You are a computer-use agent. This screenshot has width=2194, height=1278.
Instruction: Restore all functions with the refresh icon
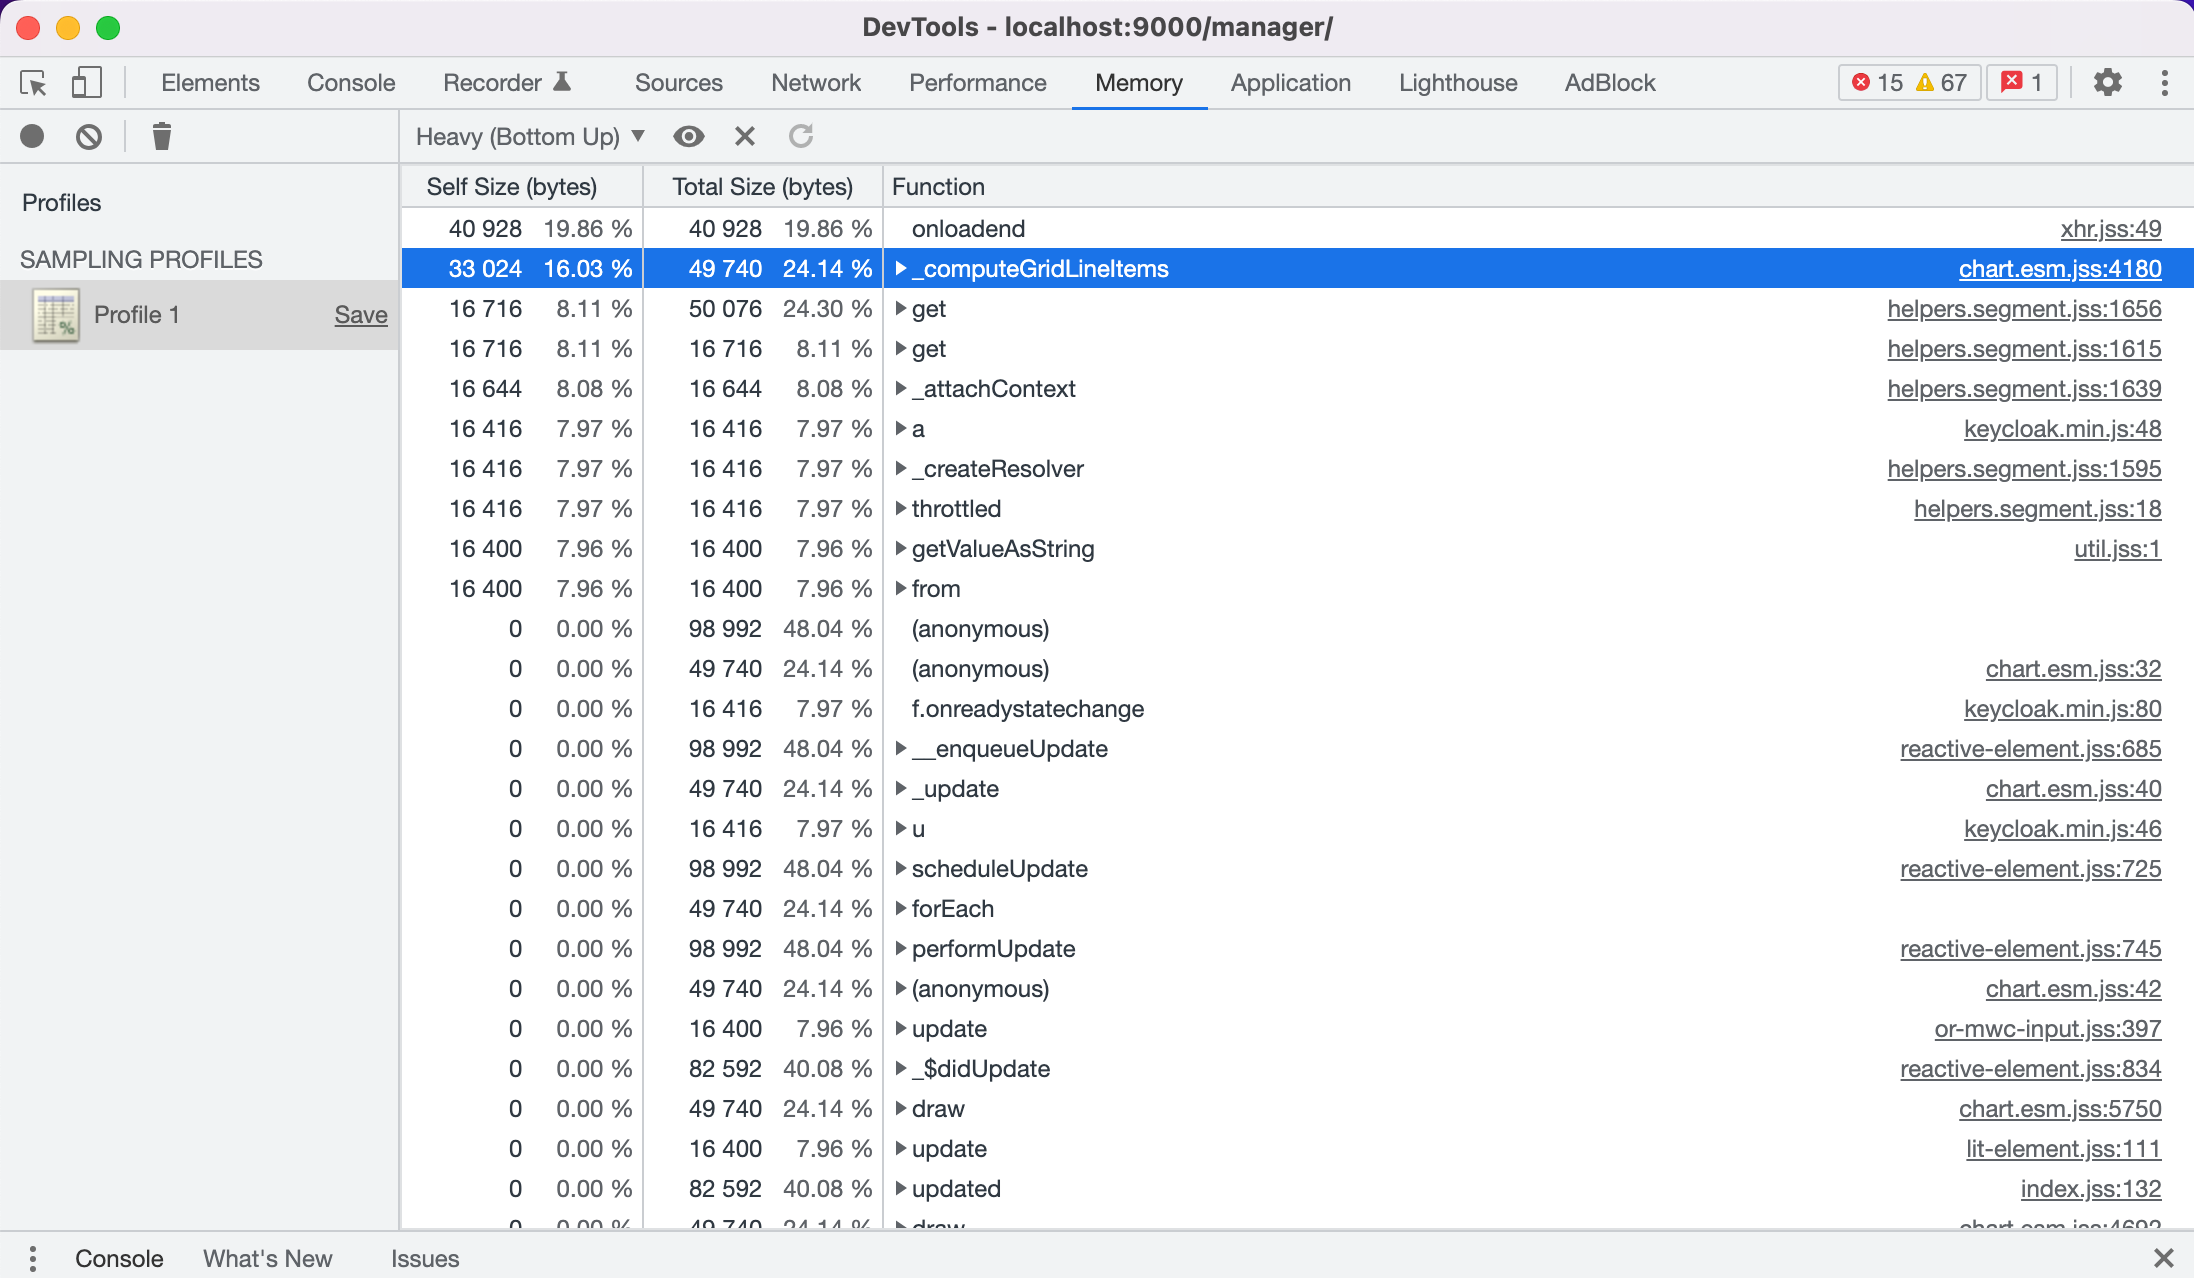[x=800, y=136]
